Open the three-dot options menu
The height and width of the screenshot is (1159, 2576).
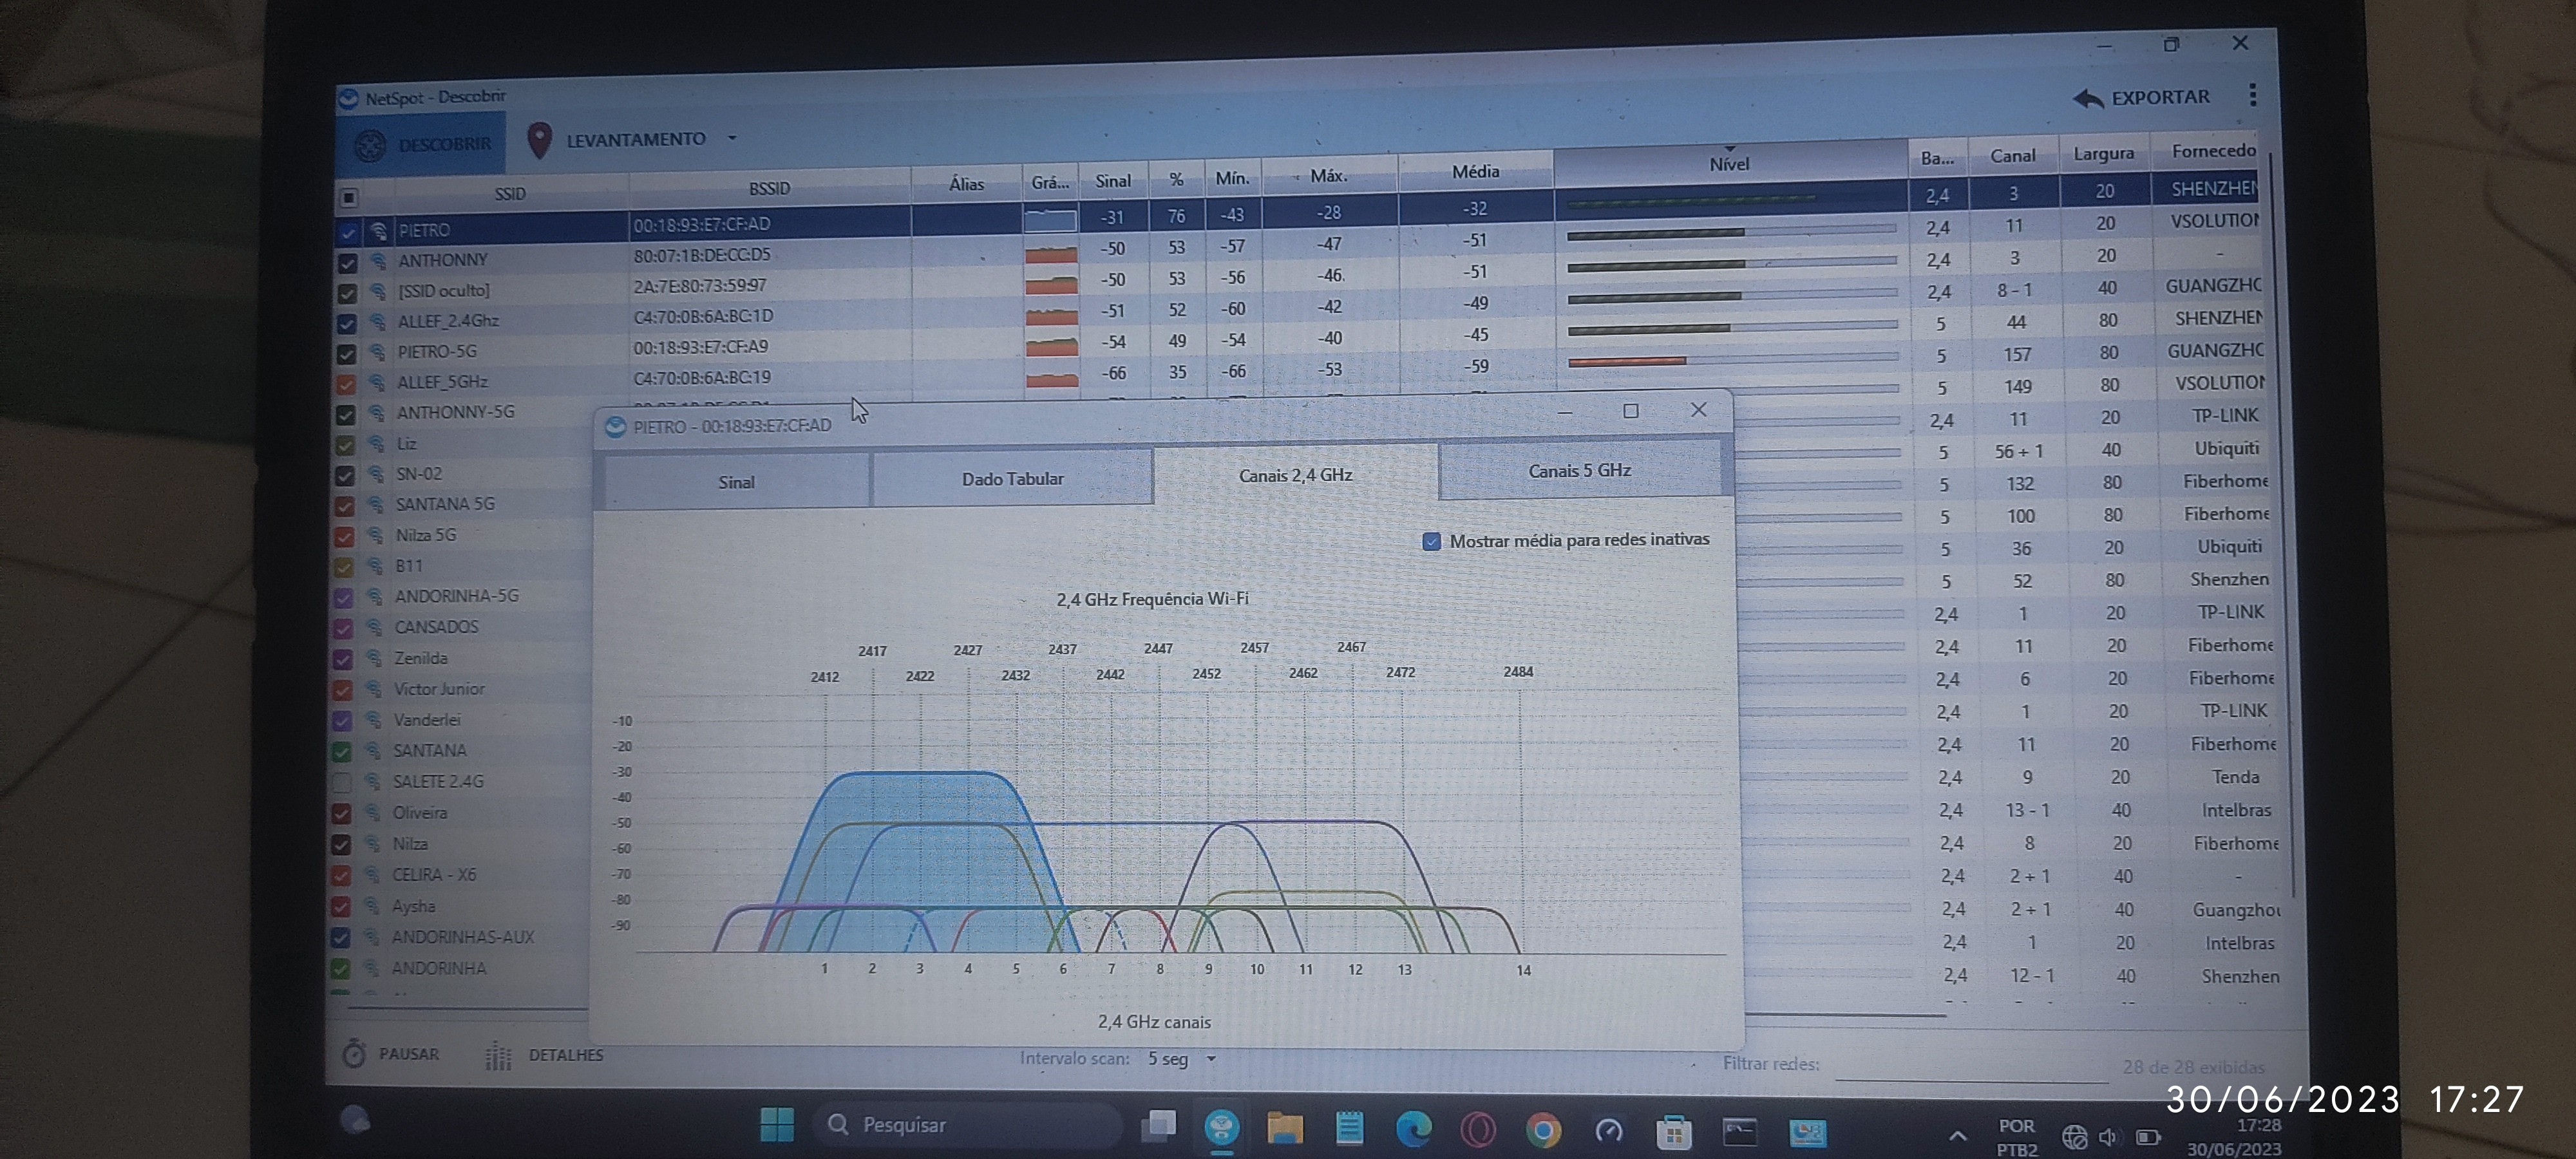2252,95
